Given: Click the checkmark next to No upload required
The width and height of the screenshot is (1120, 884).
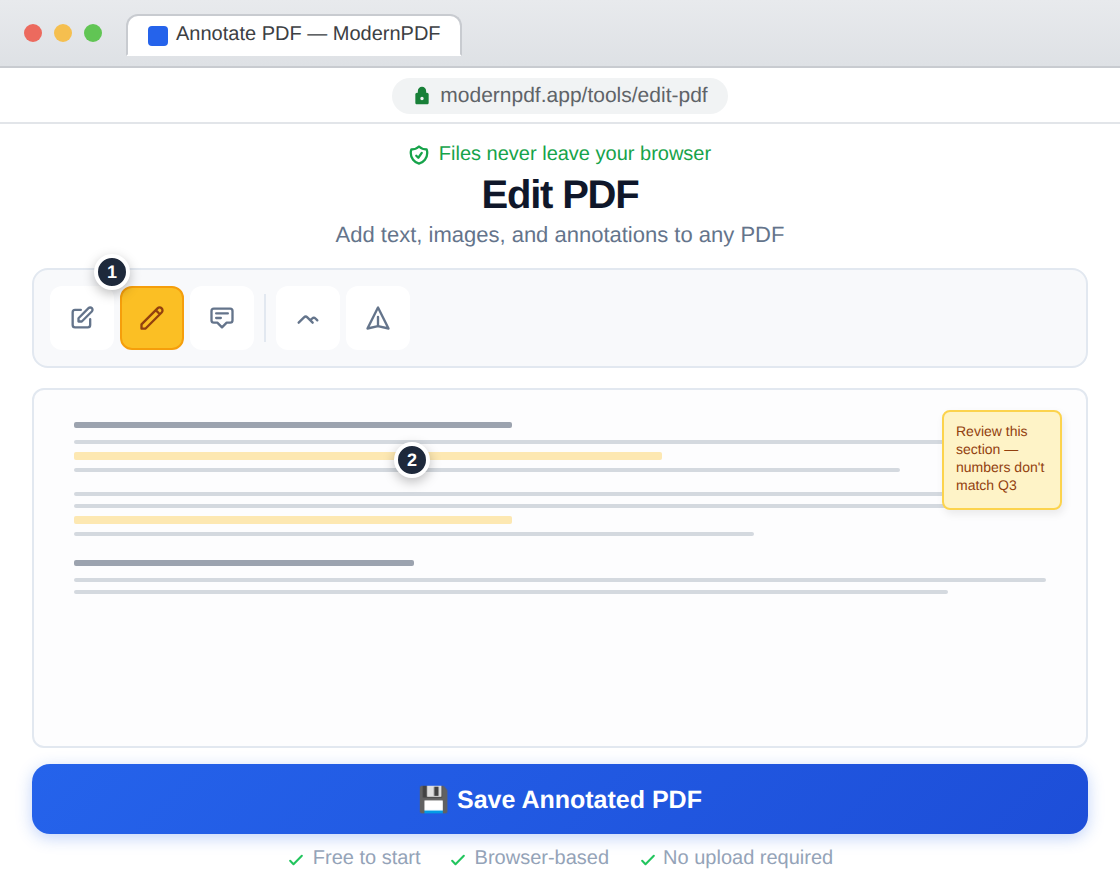Looking at the screenshot, I should pyautogui.click(x=646, y=858).
